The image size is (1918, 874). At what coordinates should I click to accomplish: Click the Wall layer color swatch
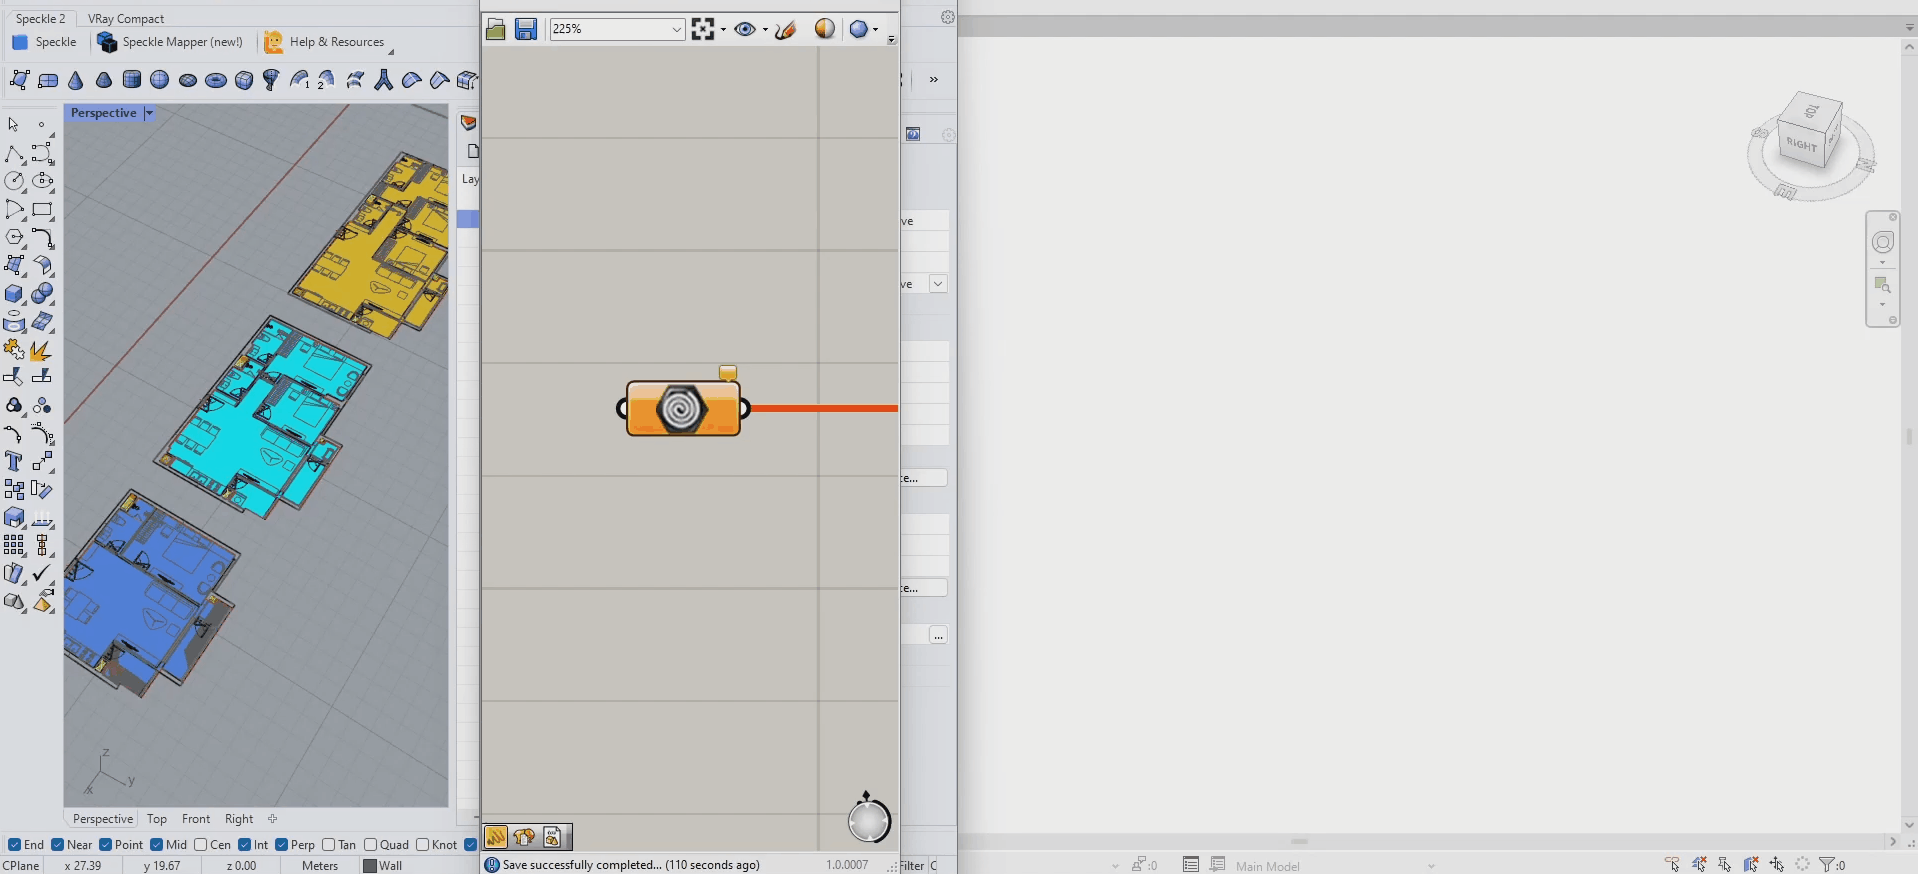[x=370, y=866]
